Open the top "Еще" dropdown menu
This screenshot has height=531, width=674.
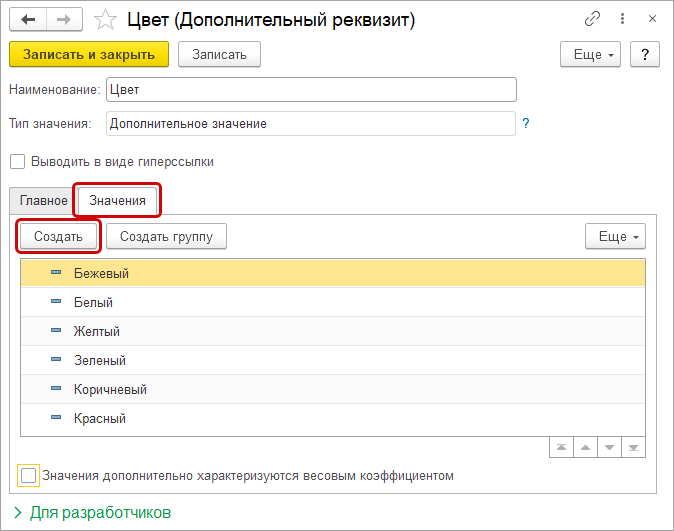click(593, 54)
